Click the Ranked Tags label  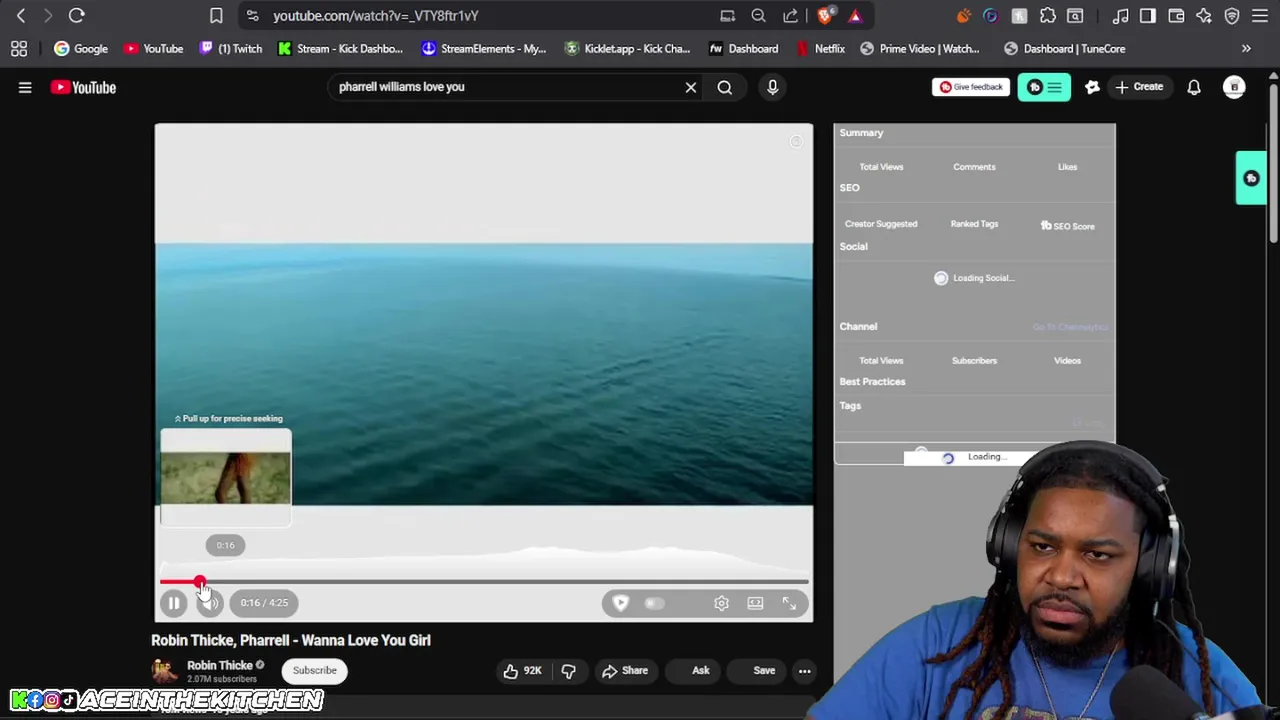click(974, 224)
